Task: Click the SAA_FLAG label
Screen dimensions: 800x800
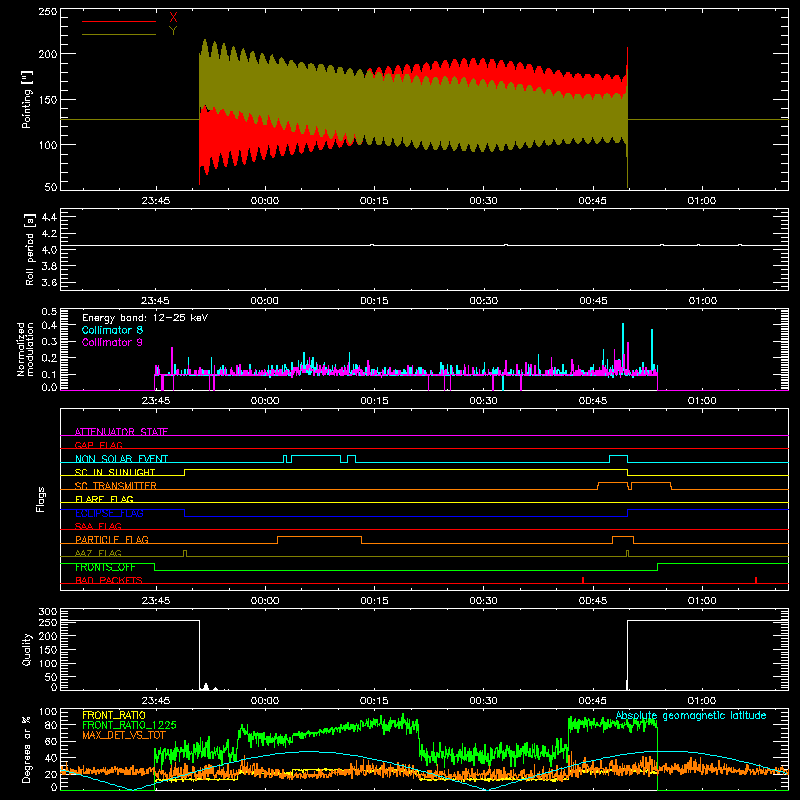Action: pyautogui.click(x=98, y=526)
